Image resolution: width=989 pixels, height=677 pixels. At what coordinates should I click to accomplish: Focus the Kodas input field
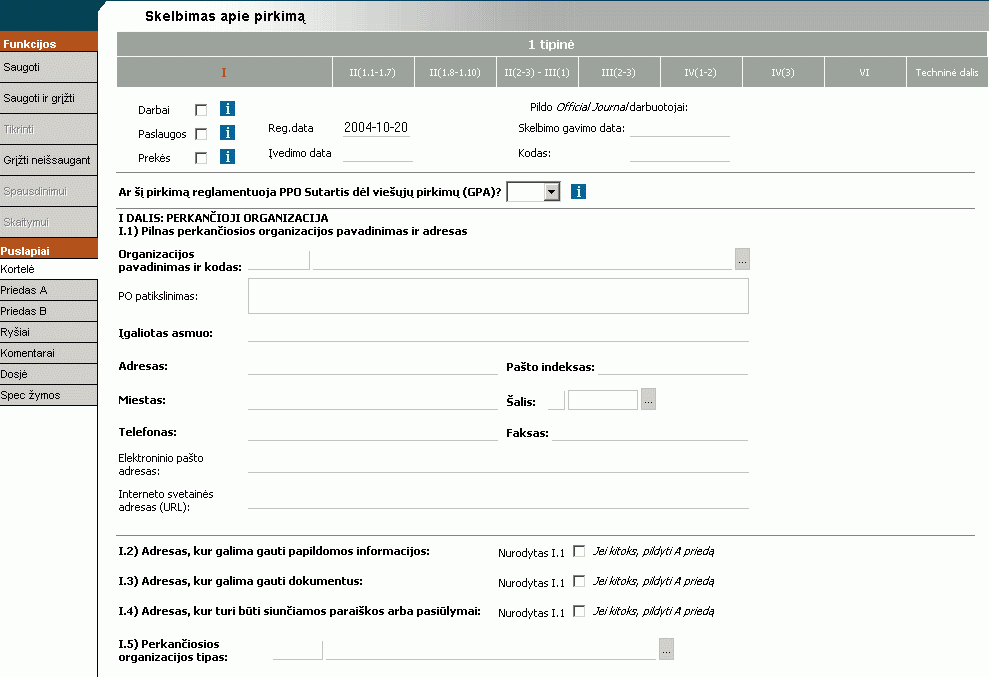click(680, 153)
